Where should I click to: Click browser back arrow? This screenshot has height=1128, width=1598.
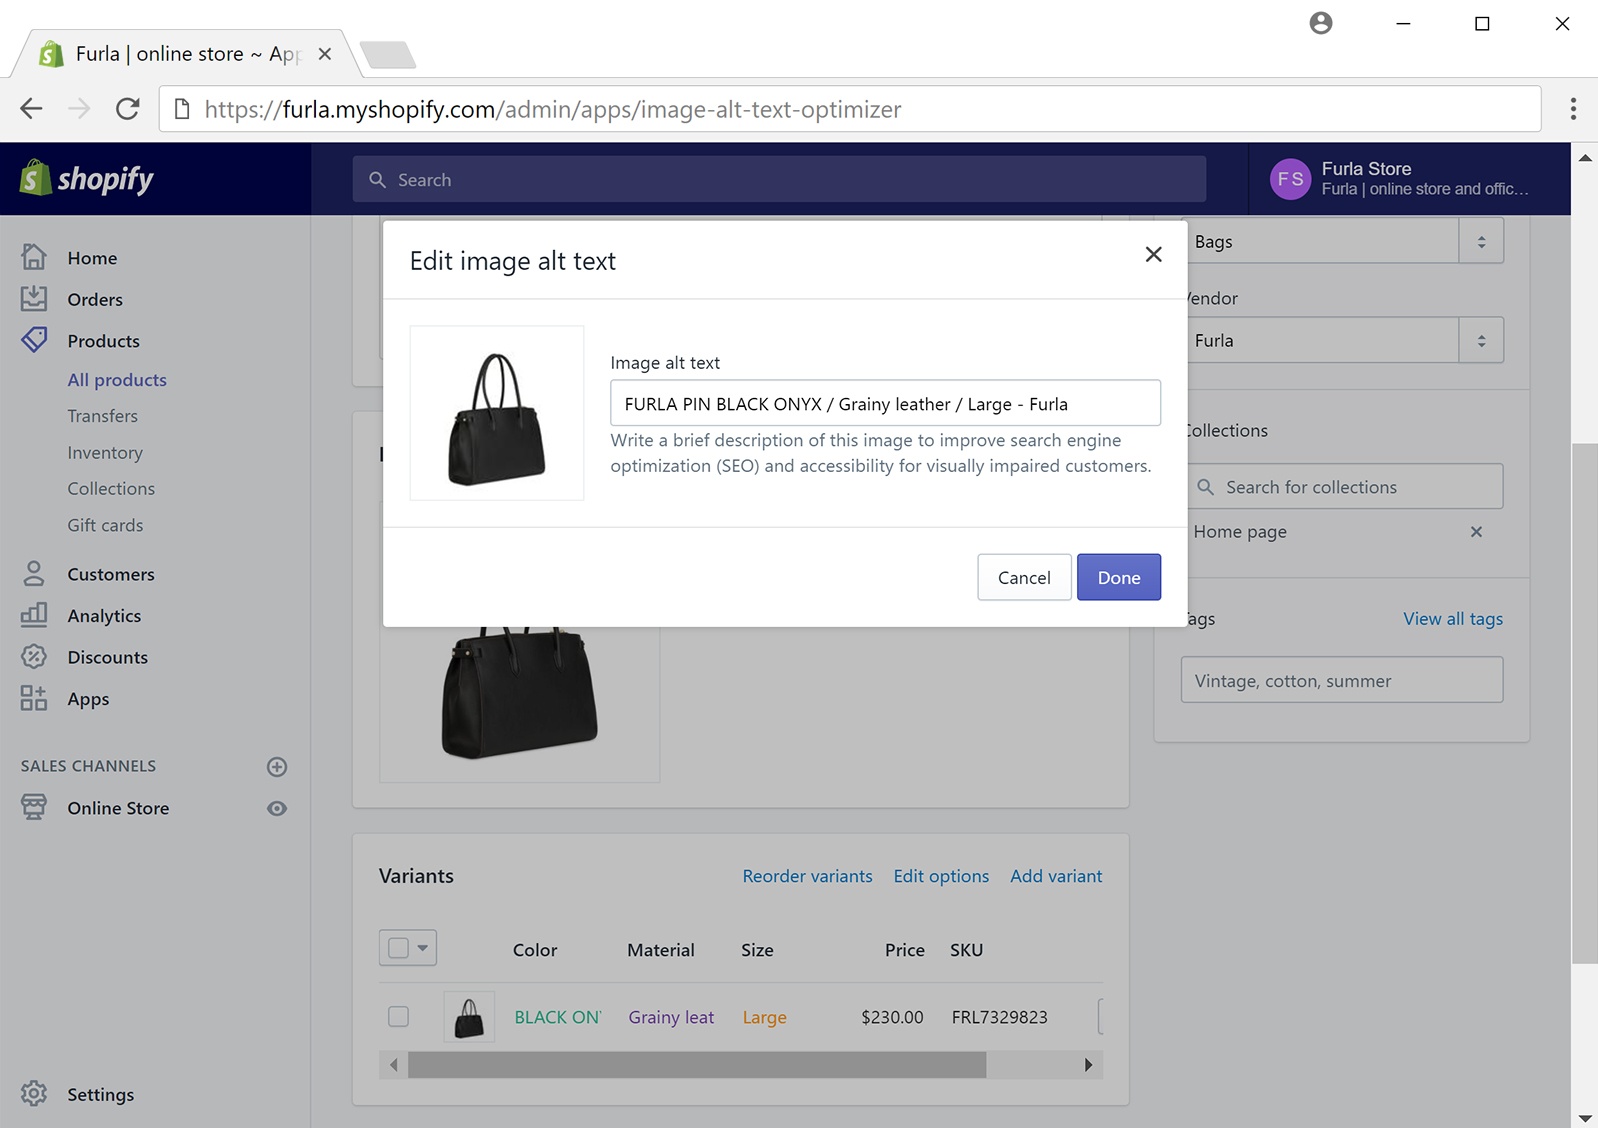pyautogui.click(x=32, y=108)
